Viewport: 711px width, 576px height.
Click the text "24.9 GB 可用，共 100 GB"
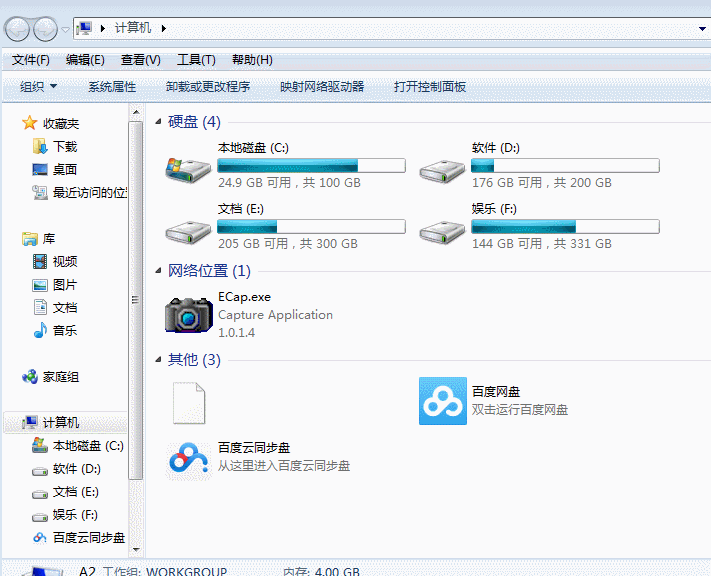[x=289, y=183]
